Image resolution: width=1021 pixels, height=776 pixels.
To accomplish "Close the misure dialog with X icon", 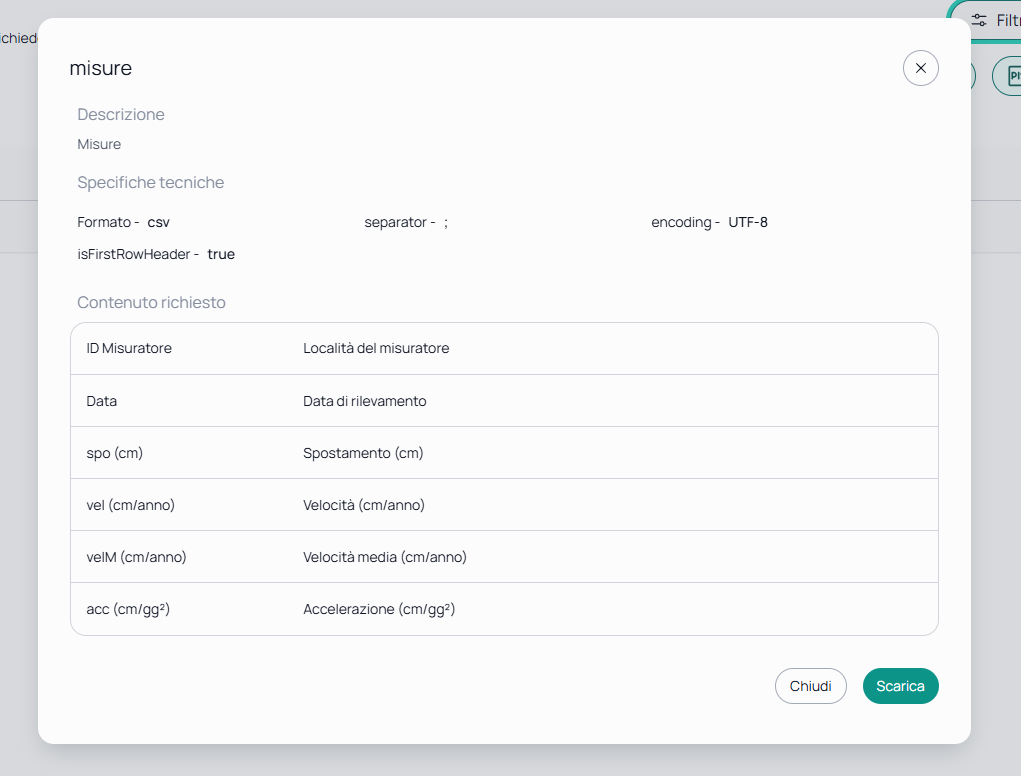I will tap(920, 68).
